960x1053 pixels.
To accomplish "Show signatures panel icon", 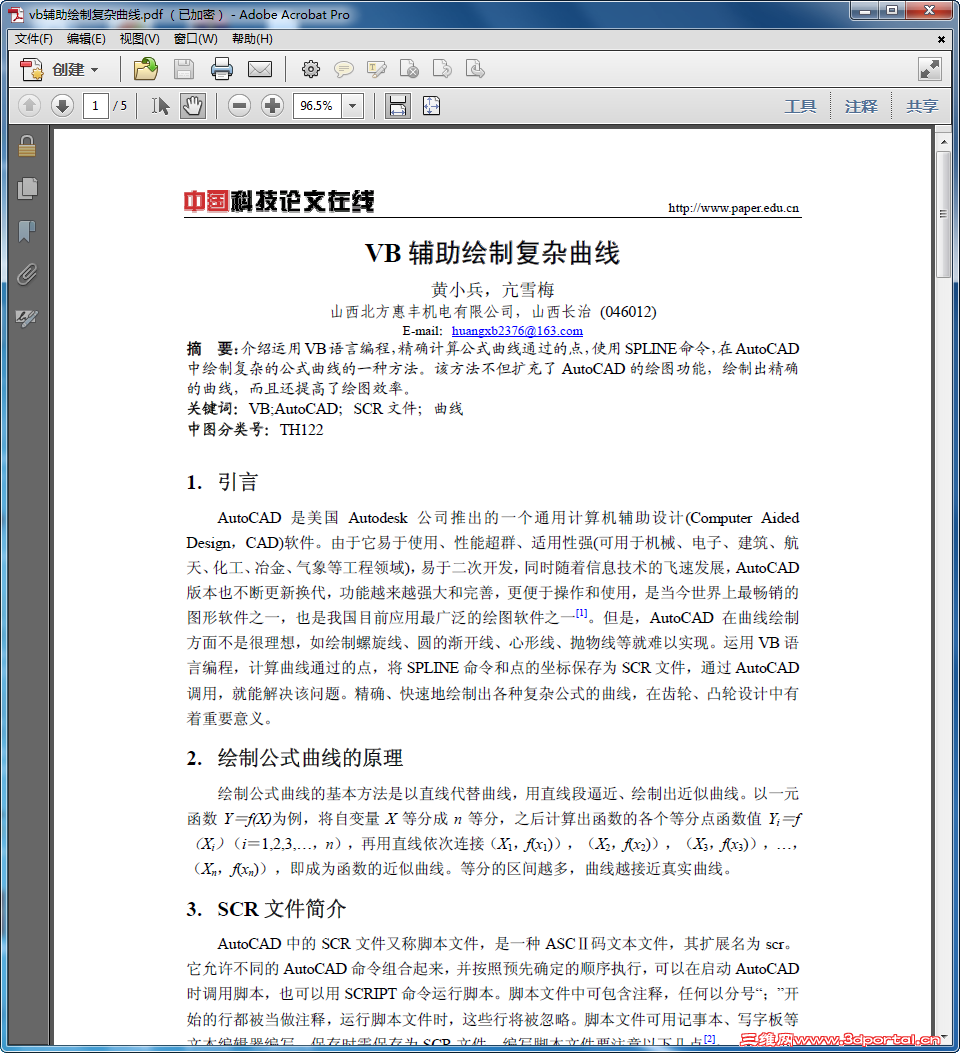I will pyautogui.click(x=27, y=317).
